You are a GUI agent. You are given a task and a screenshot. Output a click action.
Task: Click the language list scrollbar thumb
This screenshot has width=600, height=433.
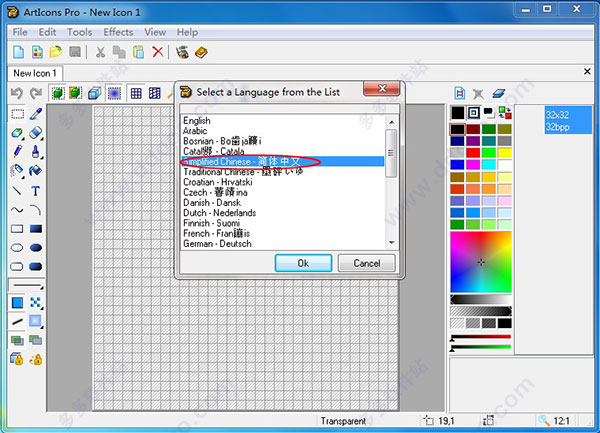coord(391,153)
